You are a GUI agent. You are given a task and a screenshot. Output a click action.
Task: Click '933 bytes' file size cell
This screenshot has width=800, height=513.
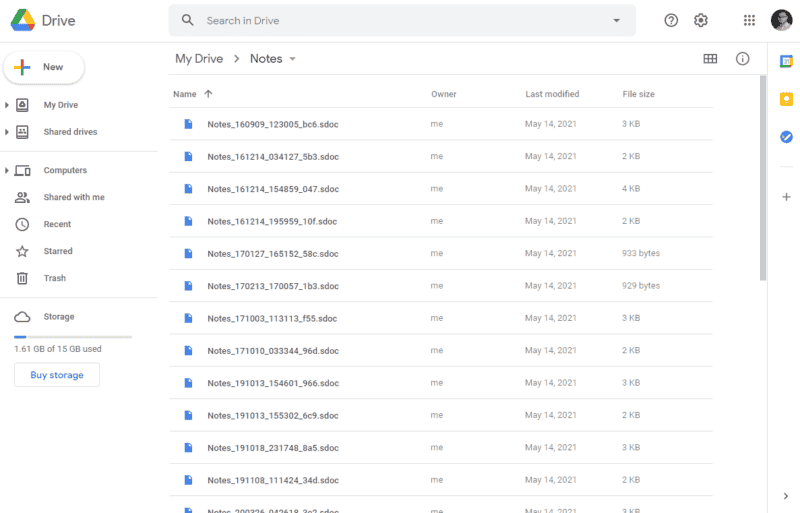point(641,253)
